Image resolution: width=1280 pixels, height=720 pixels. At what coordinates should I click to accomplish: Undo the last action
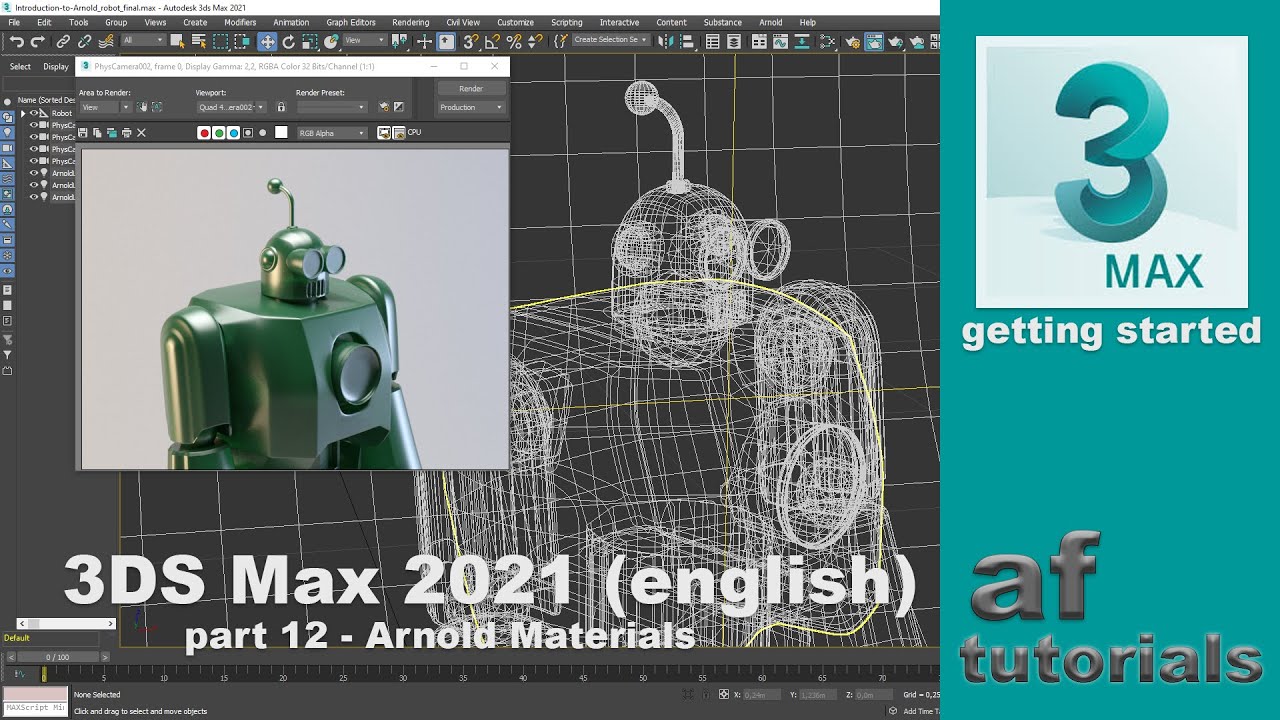[x=16, y=41]
